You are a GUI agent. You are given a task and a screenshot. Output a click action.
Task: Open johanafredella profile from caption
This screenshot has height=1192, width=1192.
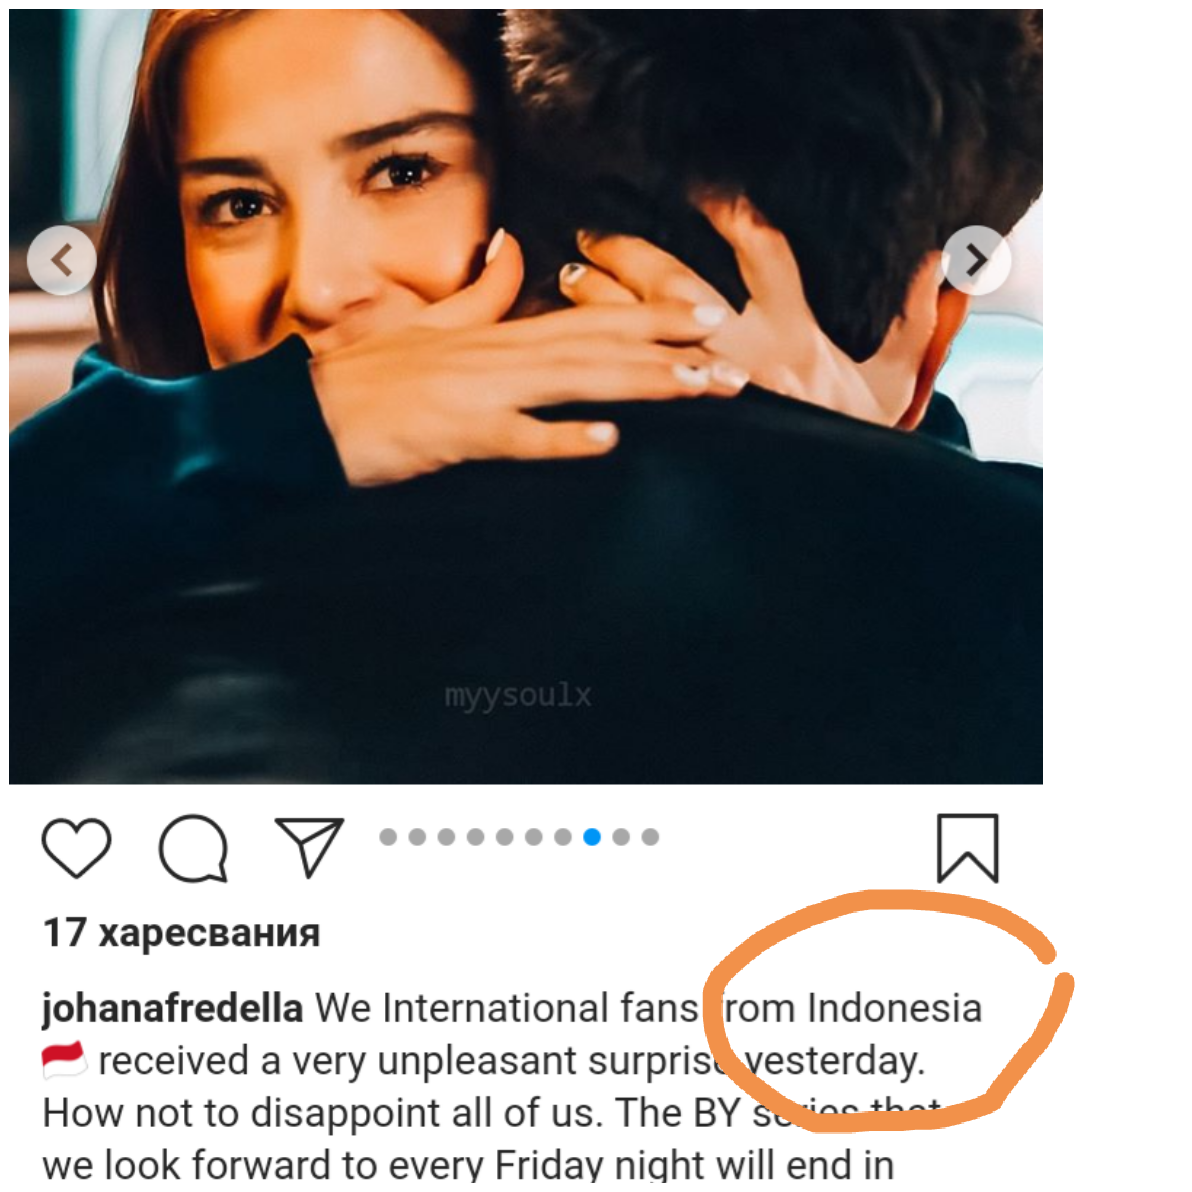173,1008
